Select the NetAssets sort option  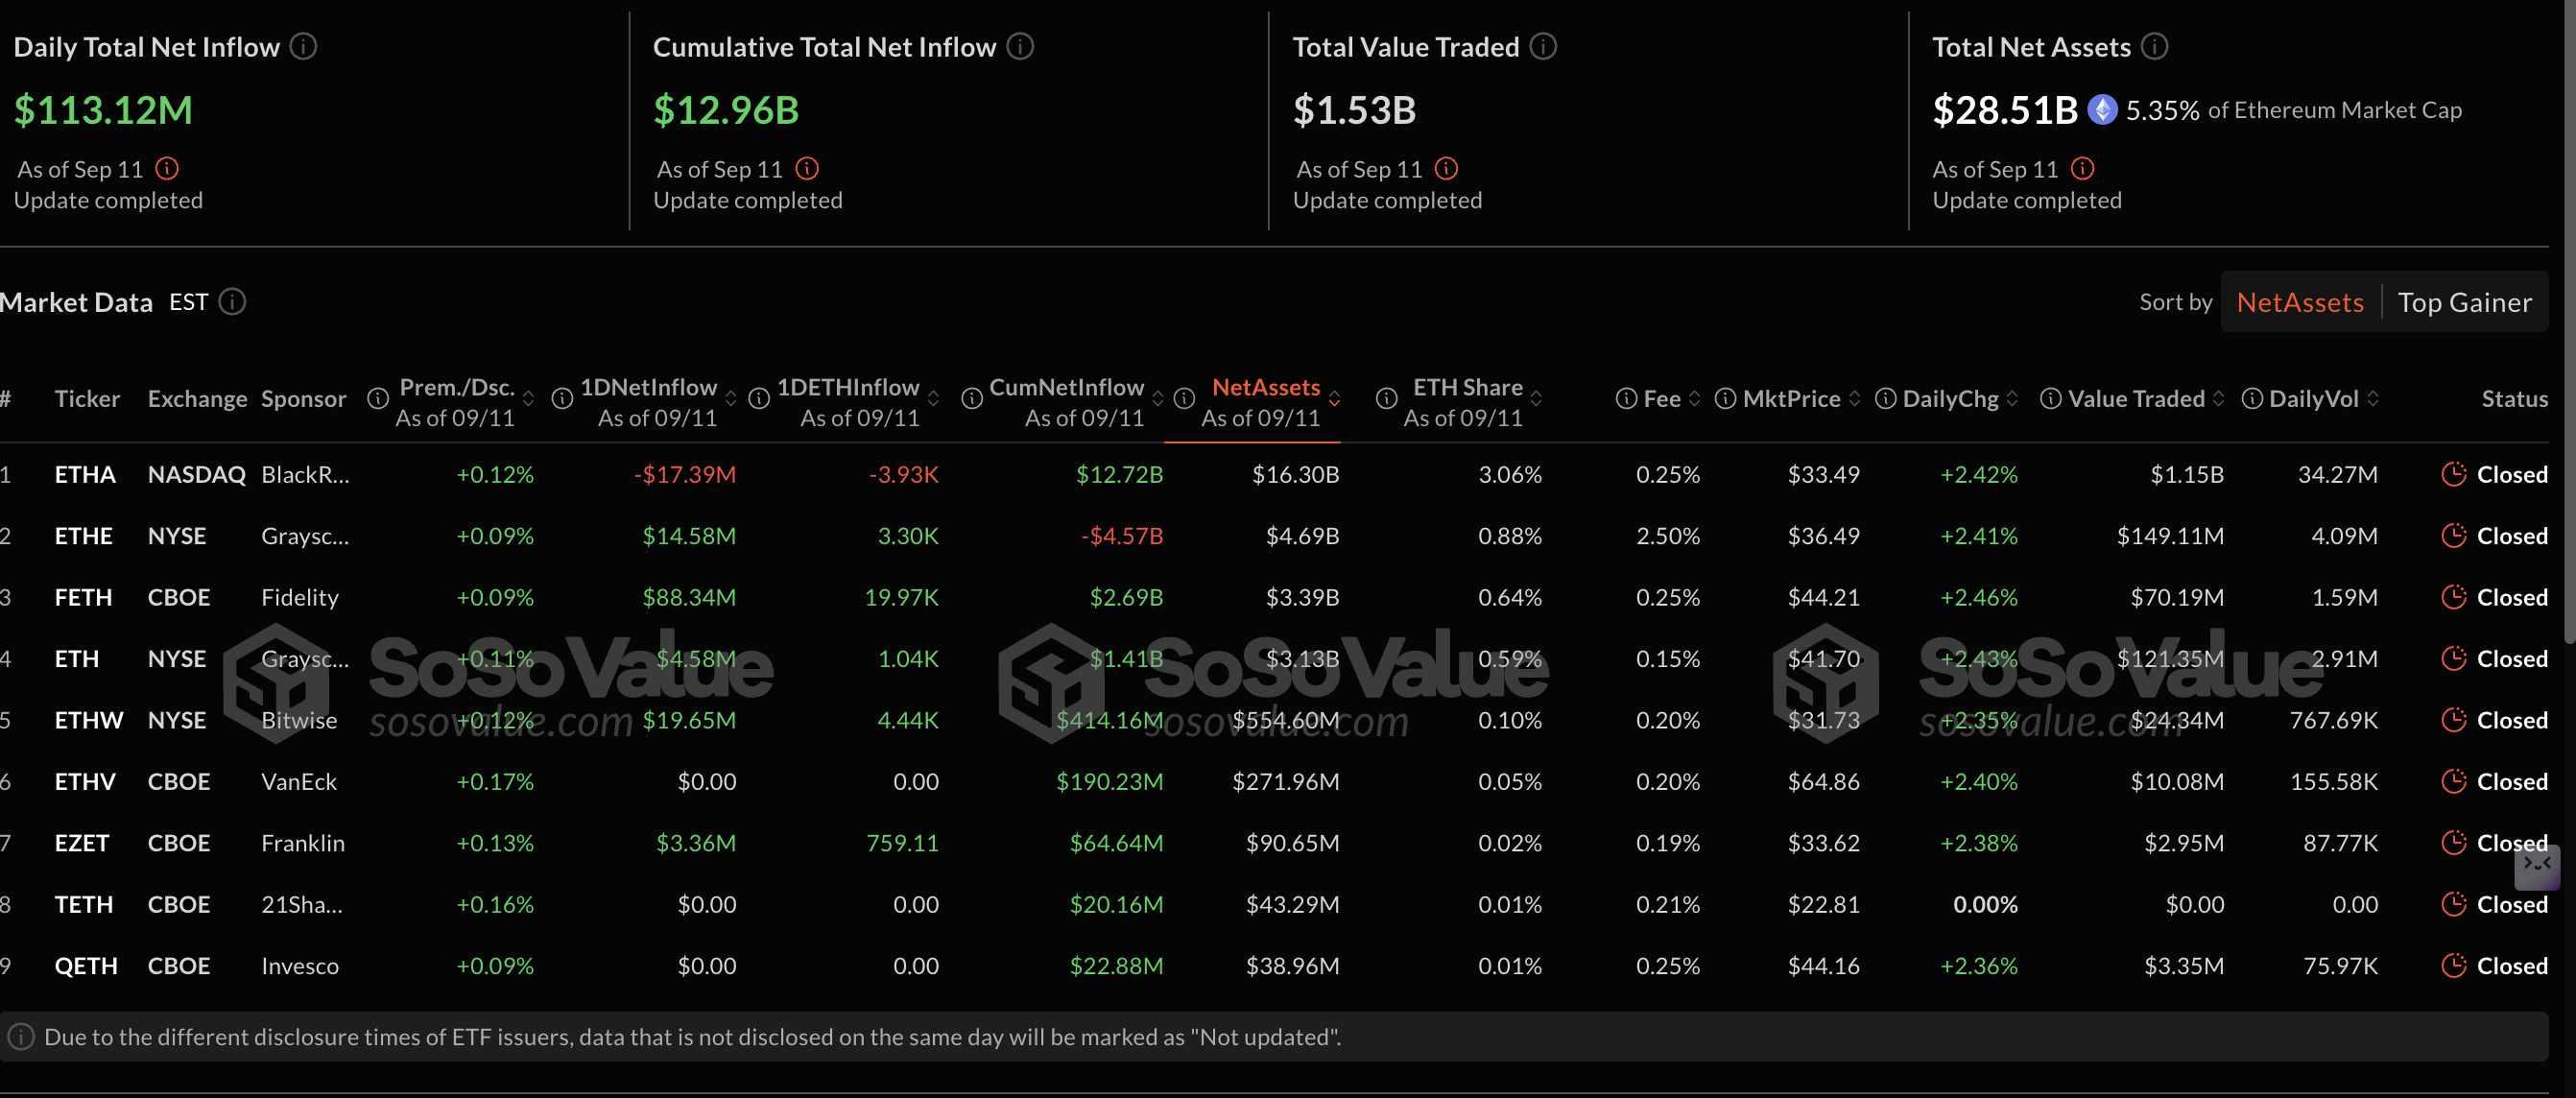2299,302
